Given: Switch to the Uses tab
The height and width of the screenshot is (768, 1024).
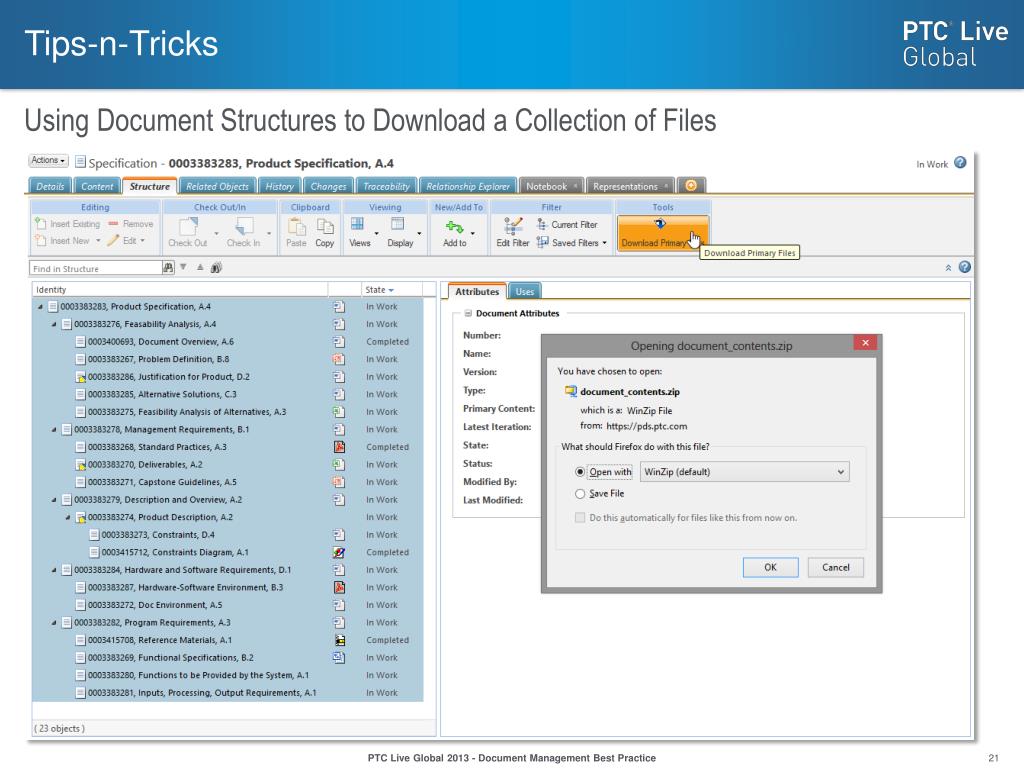Looking at the screenshot, I should pyautogui.click(x=524, y=291).
